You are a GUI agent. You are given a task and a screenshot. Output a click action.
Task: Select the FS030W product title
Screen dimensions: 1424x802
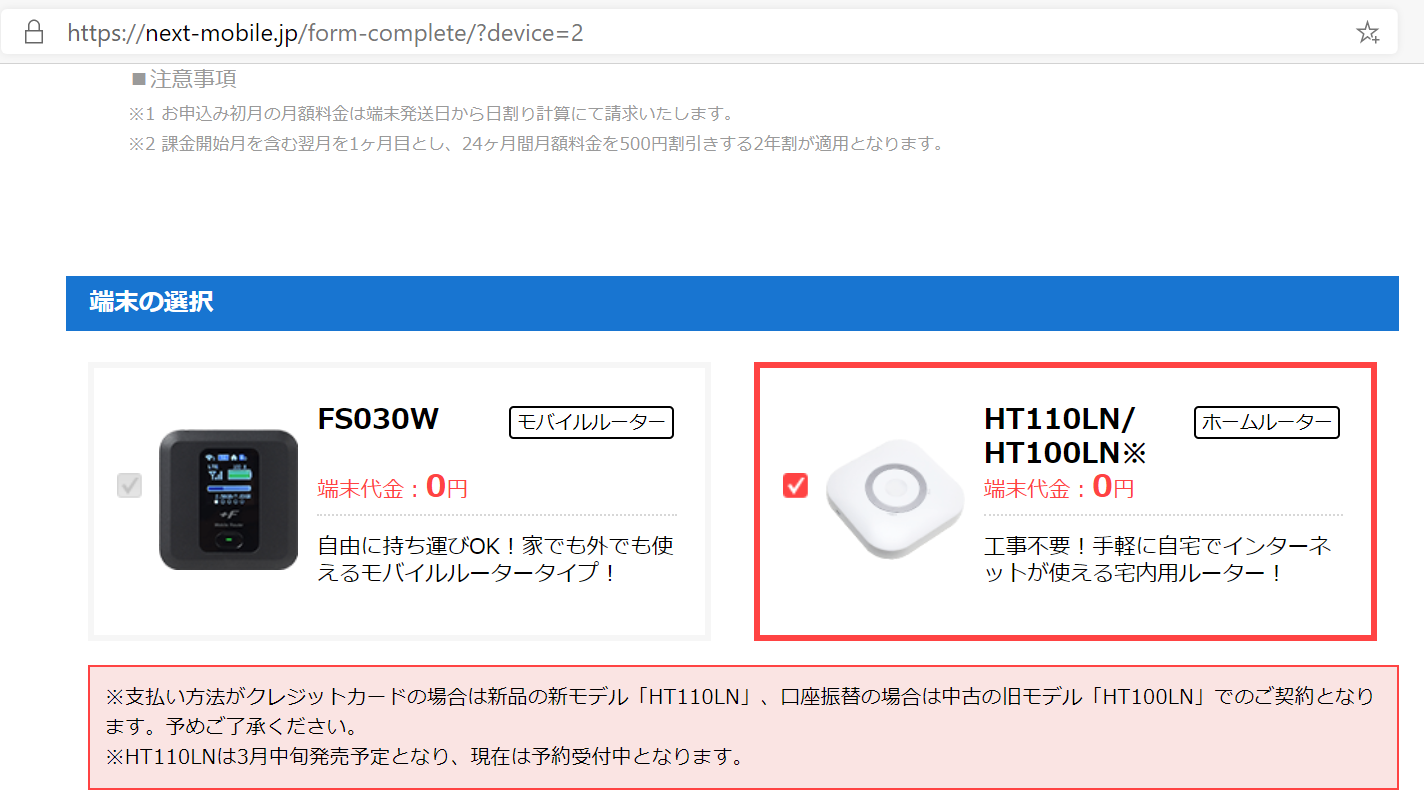[378, 419]
